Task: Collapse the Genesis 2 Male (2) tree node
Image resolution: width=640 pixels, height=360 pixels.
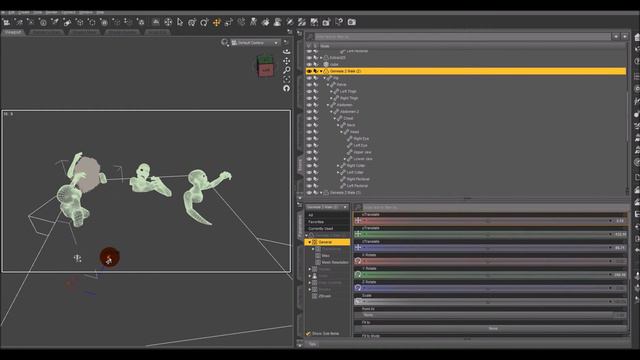Action: tap(321, 71)
